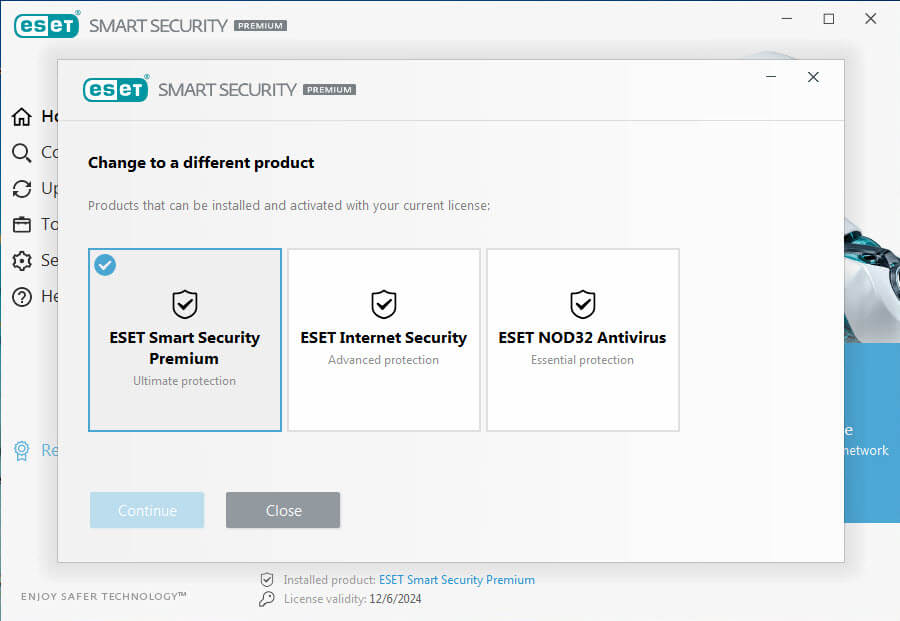
Task: Click the shield icon on Smart Security Premium card
Action: (x=185, y=304)
